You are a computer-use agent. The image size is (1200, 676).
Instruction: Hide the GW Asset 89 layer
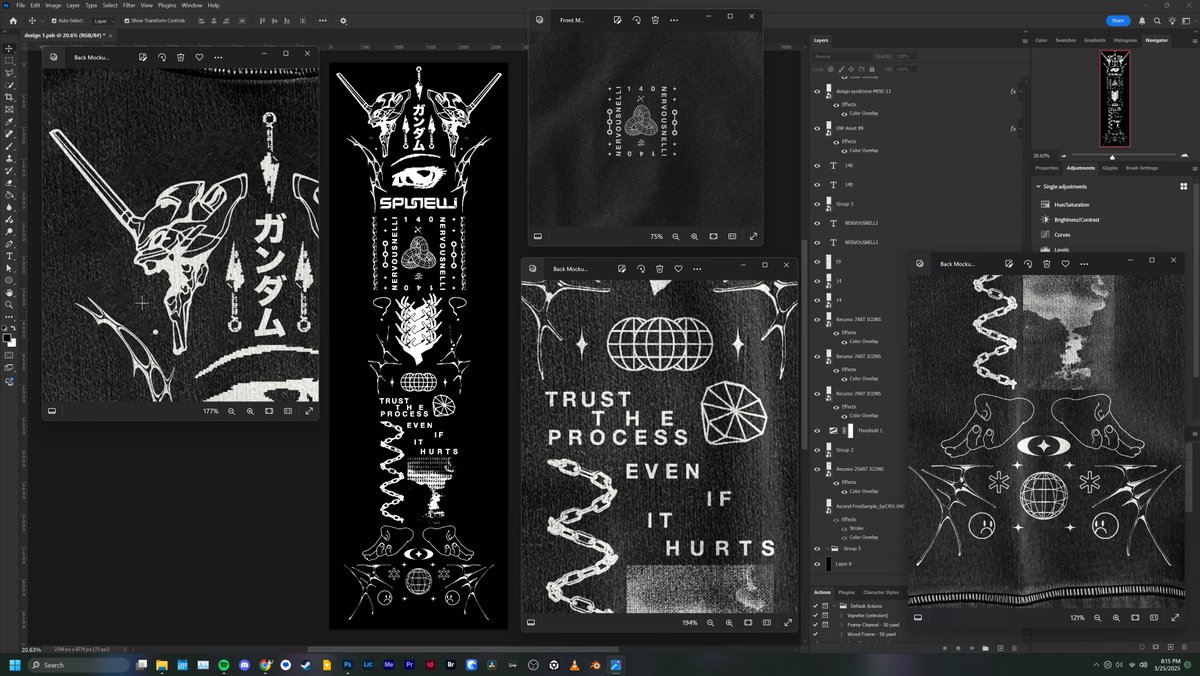click(x=816, y=128)
